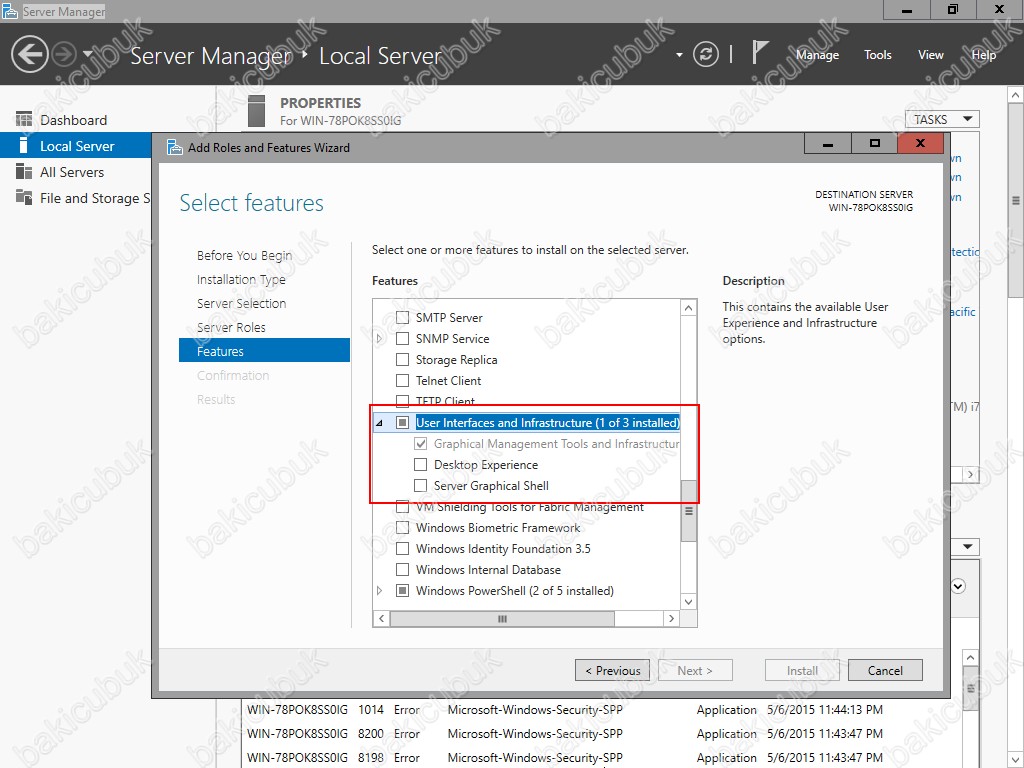Viewport: 1024px width, 768px height.
Task: Click event ID 8200 in the events list
Action: [x=371, y=733]
